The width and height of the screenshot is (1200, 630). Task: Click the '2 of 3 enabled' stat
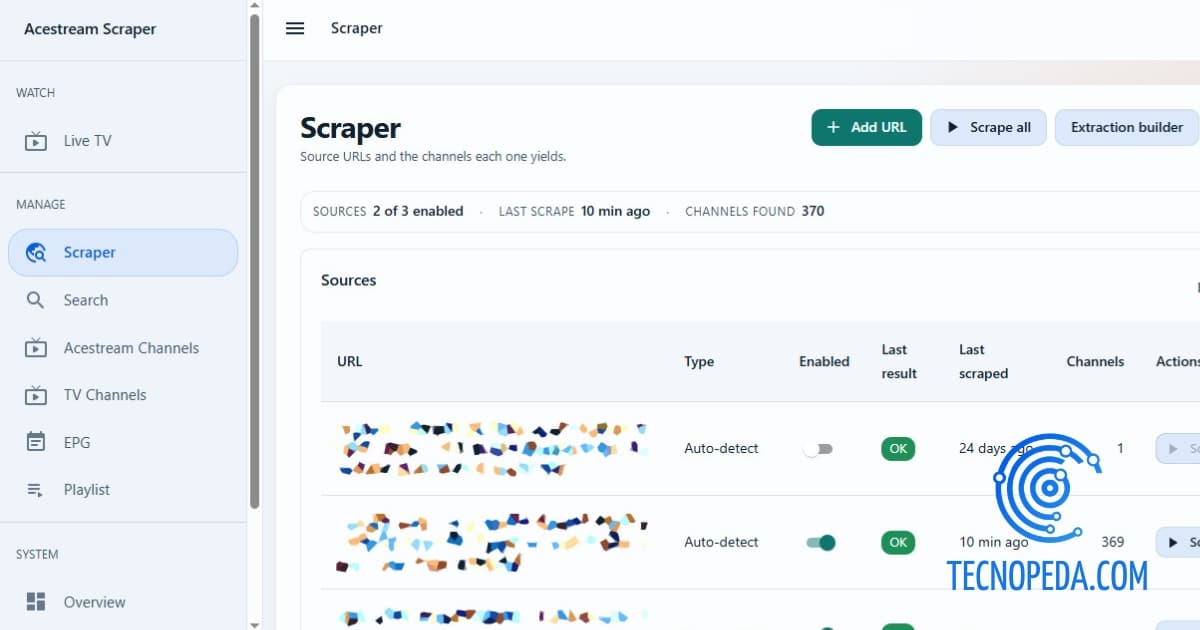(x=418, y=212)
